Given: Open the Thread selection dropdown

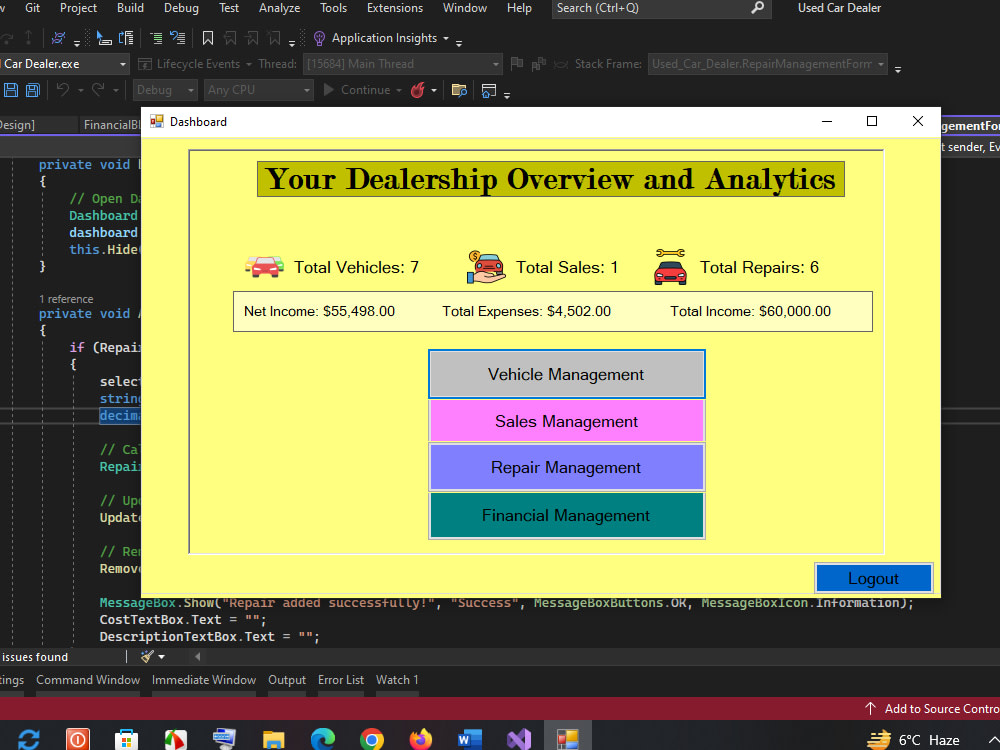Looking at the screenshot, I should point(495,63).
